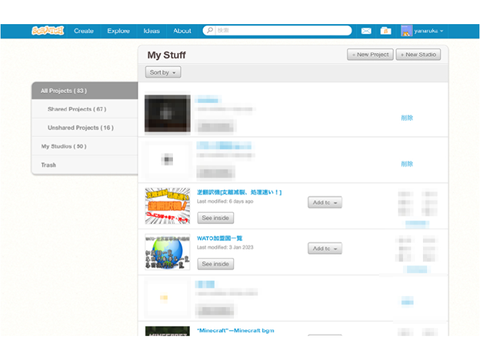Click the search magnifier icon
This screenshot has width=480, height=360.
coord(210,30)
